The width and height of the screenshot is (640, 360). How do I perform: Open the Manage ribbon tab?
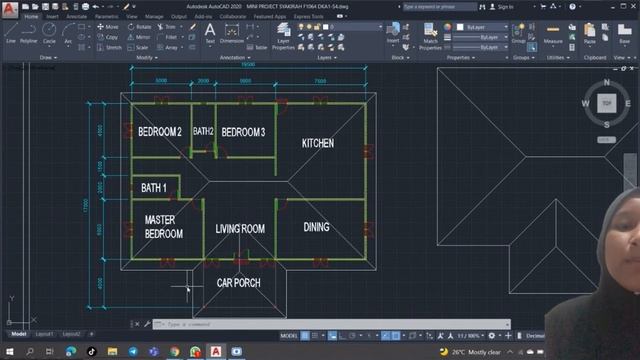[154, 17]
